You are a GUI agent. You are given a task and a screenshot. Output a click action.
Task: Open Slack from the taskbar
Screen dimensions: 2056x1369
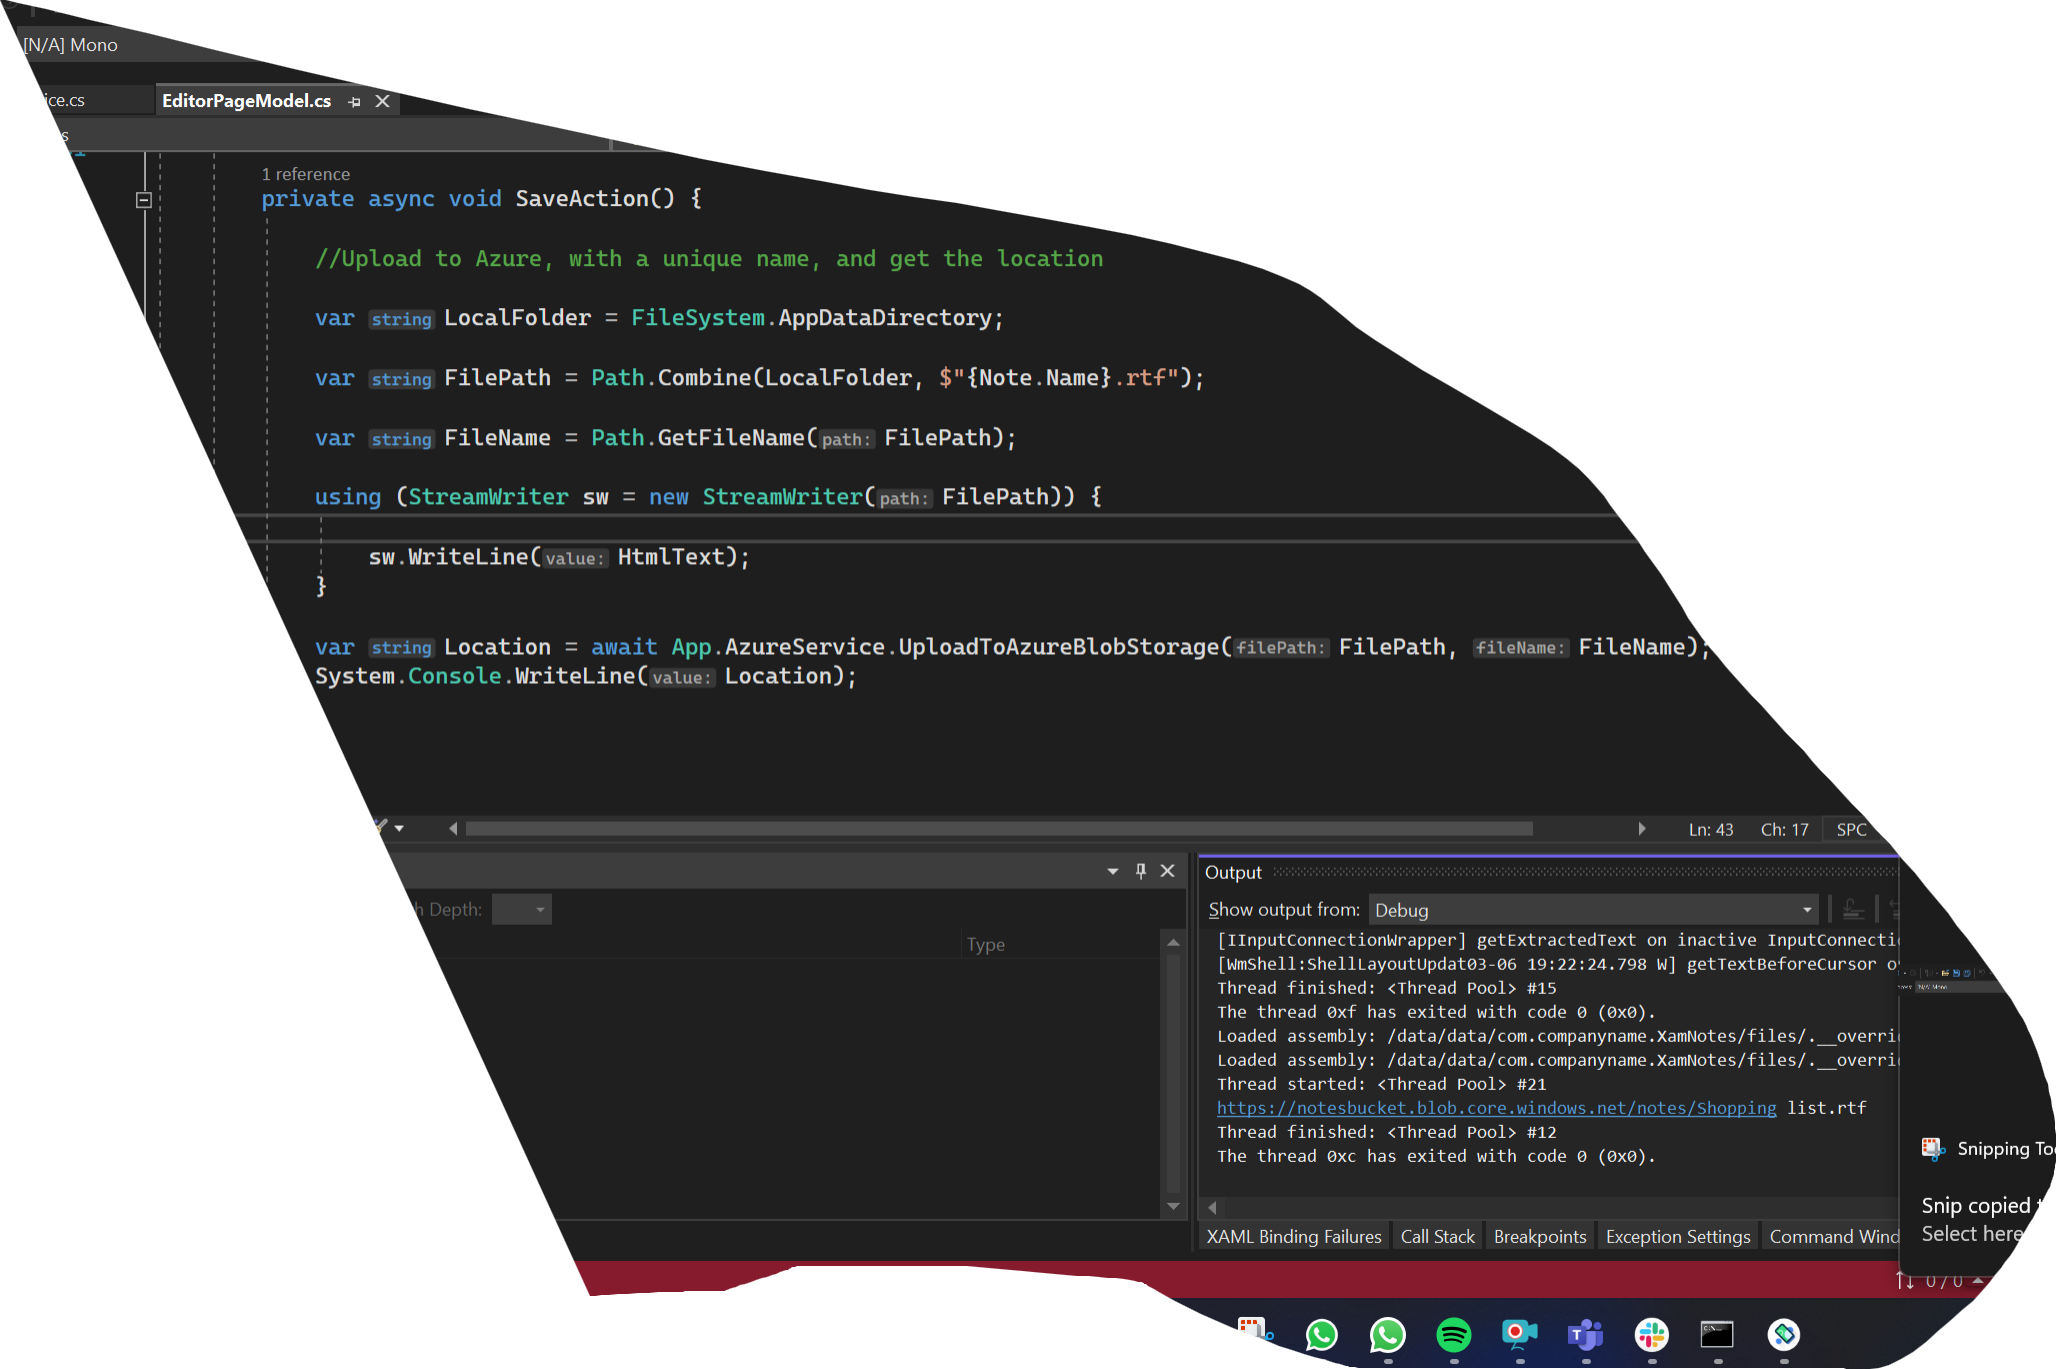tap(1651, 1334)
